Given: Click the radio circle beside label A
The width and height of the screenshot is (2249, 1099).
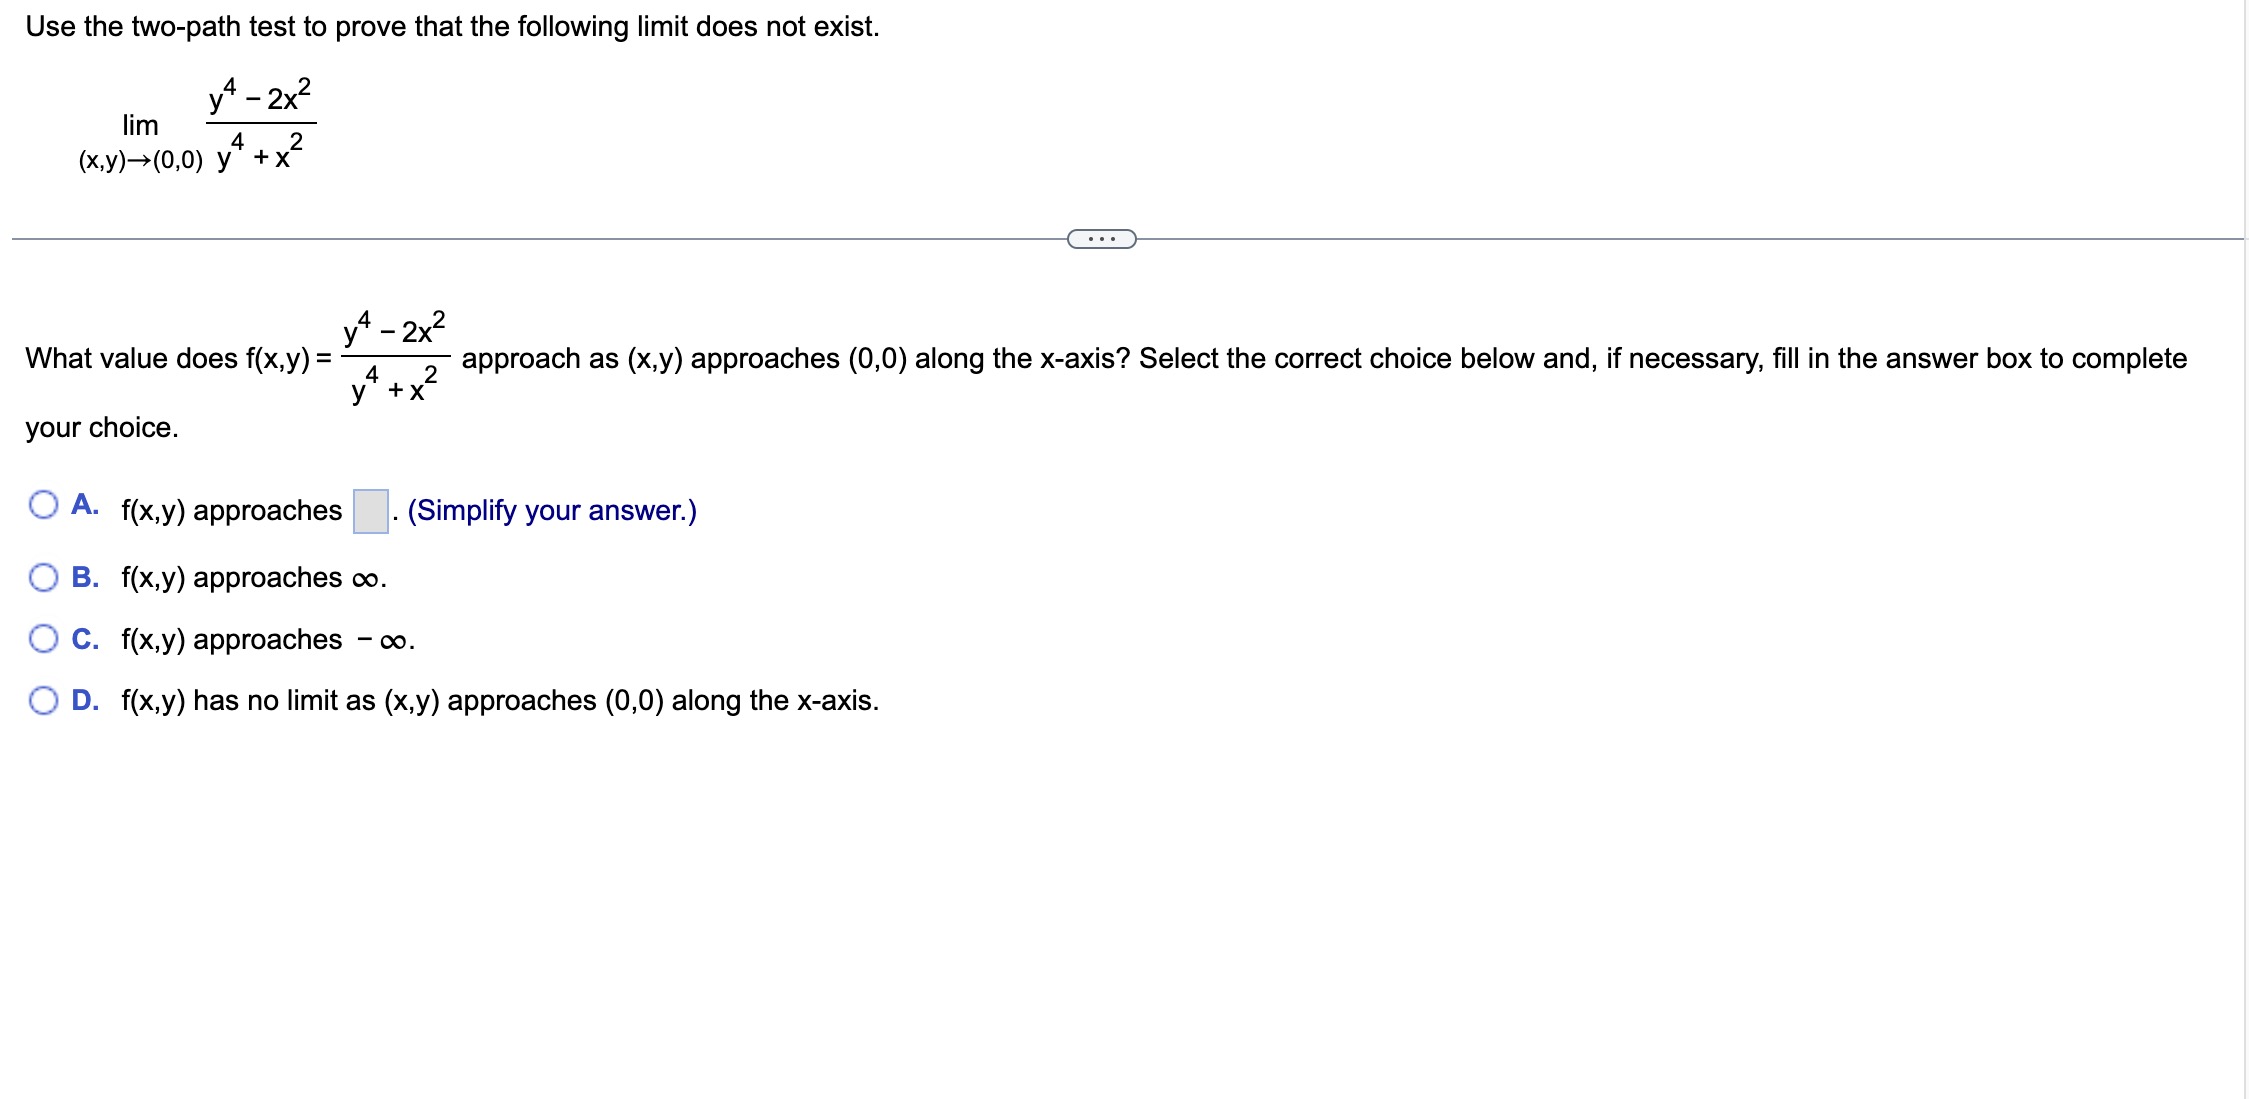Looking at the screenshot, I should (x=43, y=505).
